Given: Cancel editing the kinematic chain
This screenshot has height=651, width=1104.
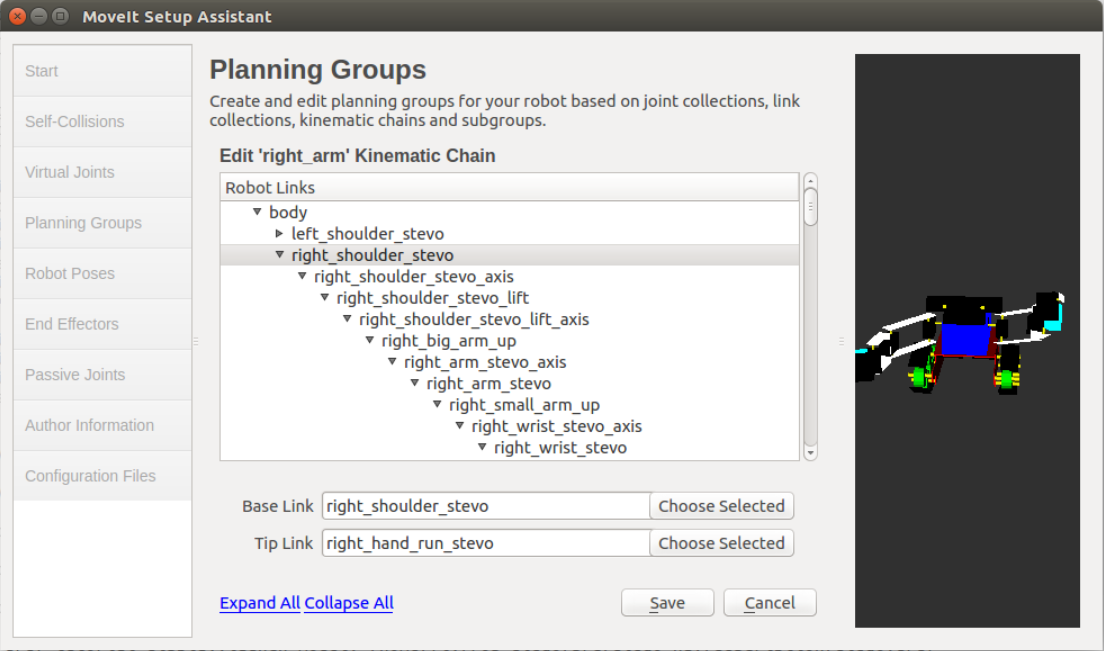Looking at the screenshot, I should point(770,603).
